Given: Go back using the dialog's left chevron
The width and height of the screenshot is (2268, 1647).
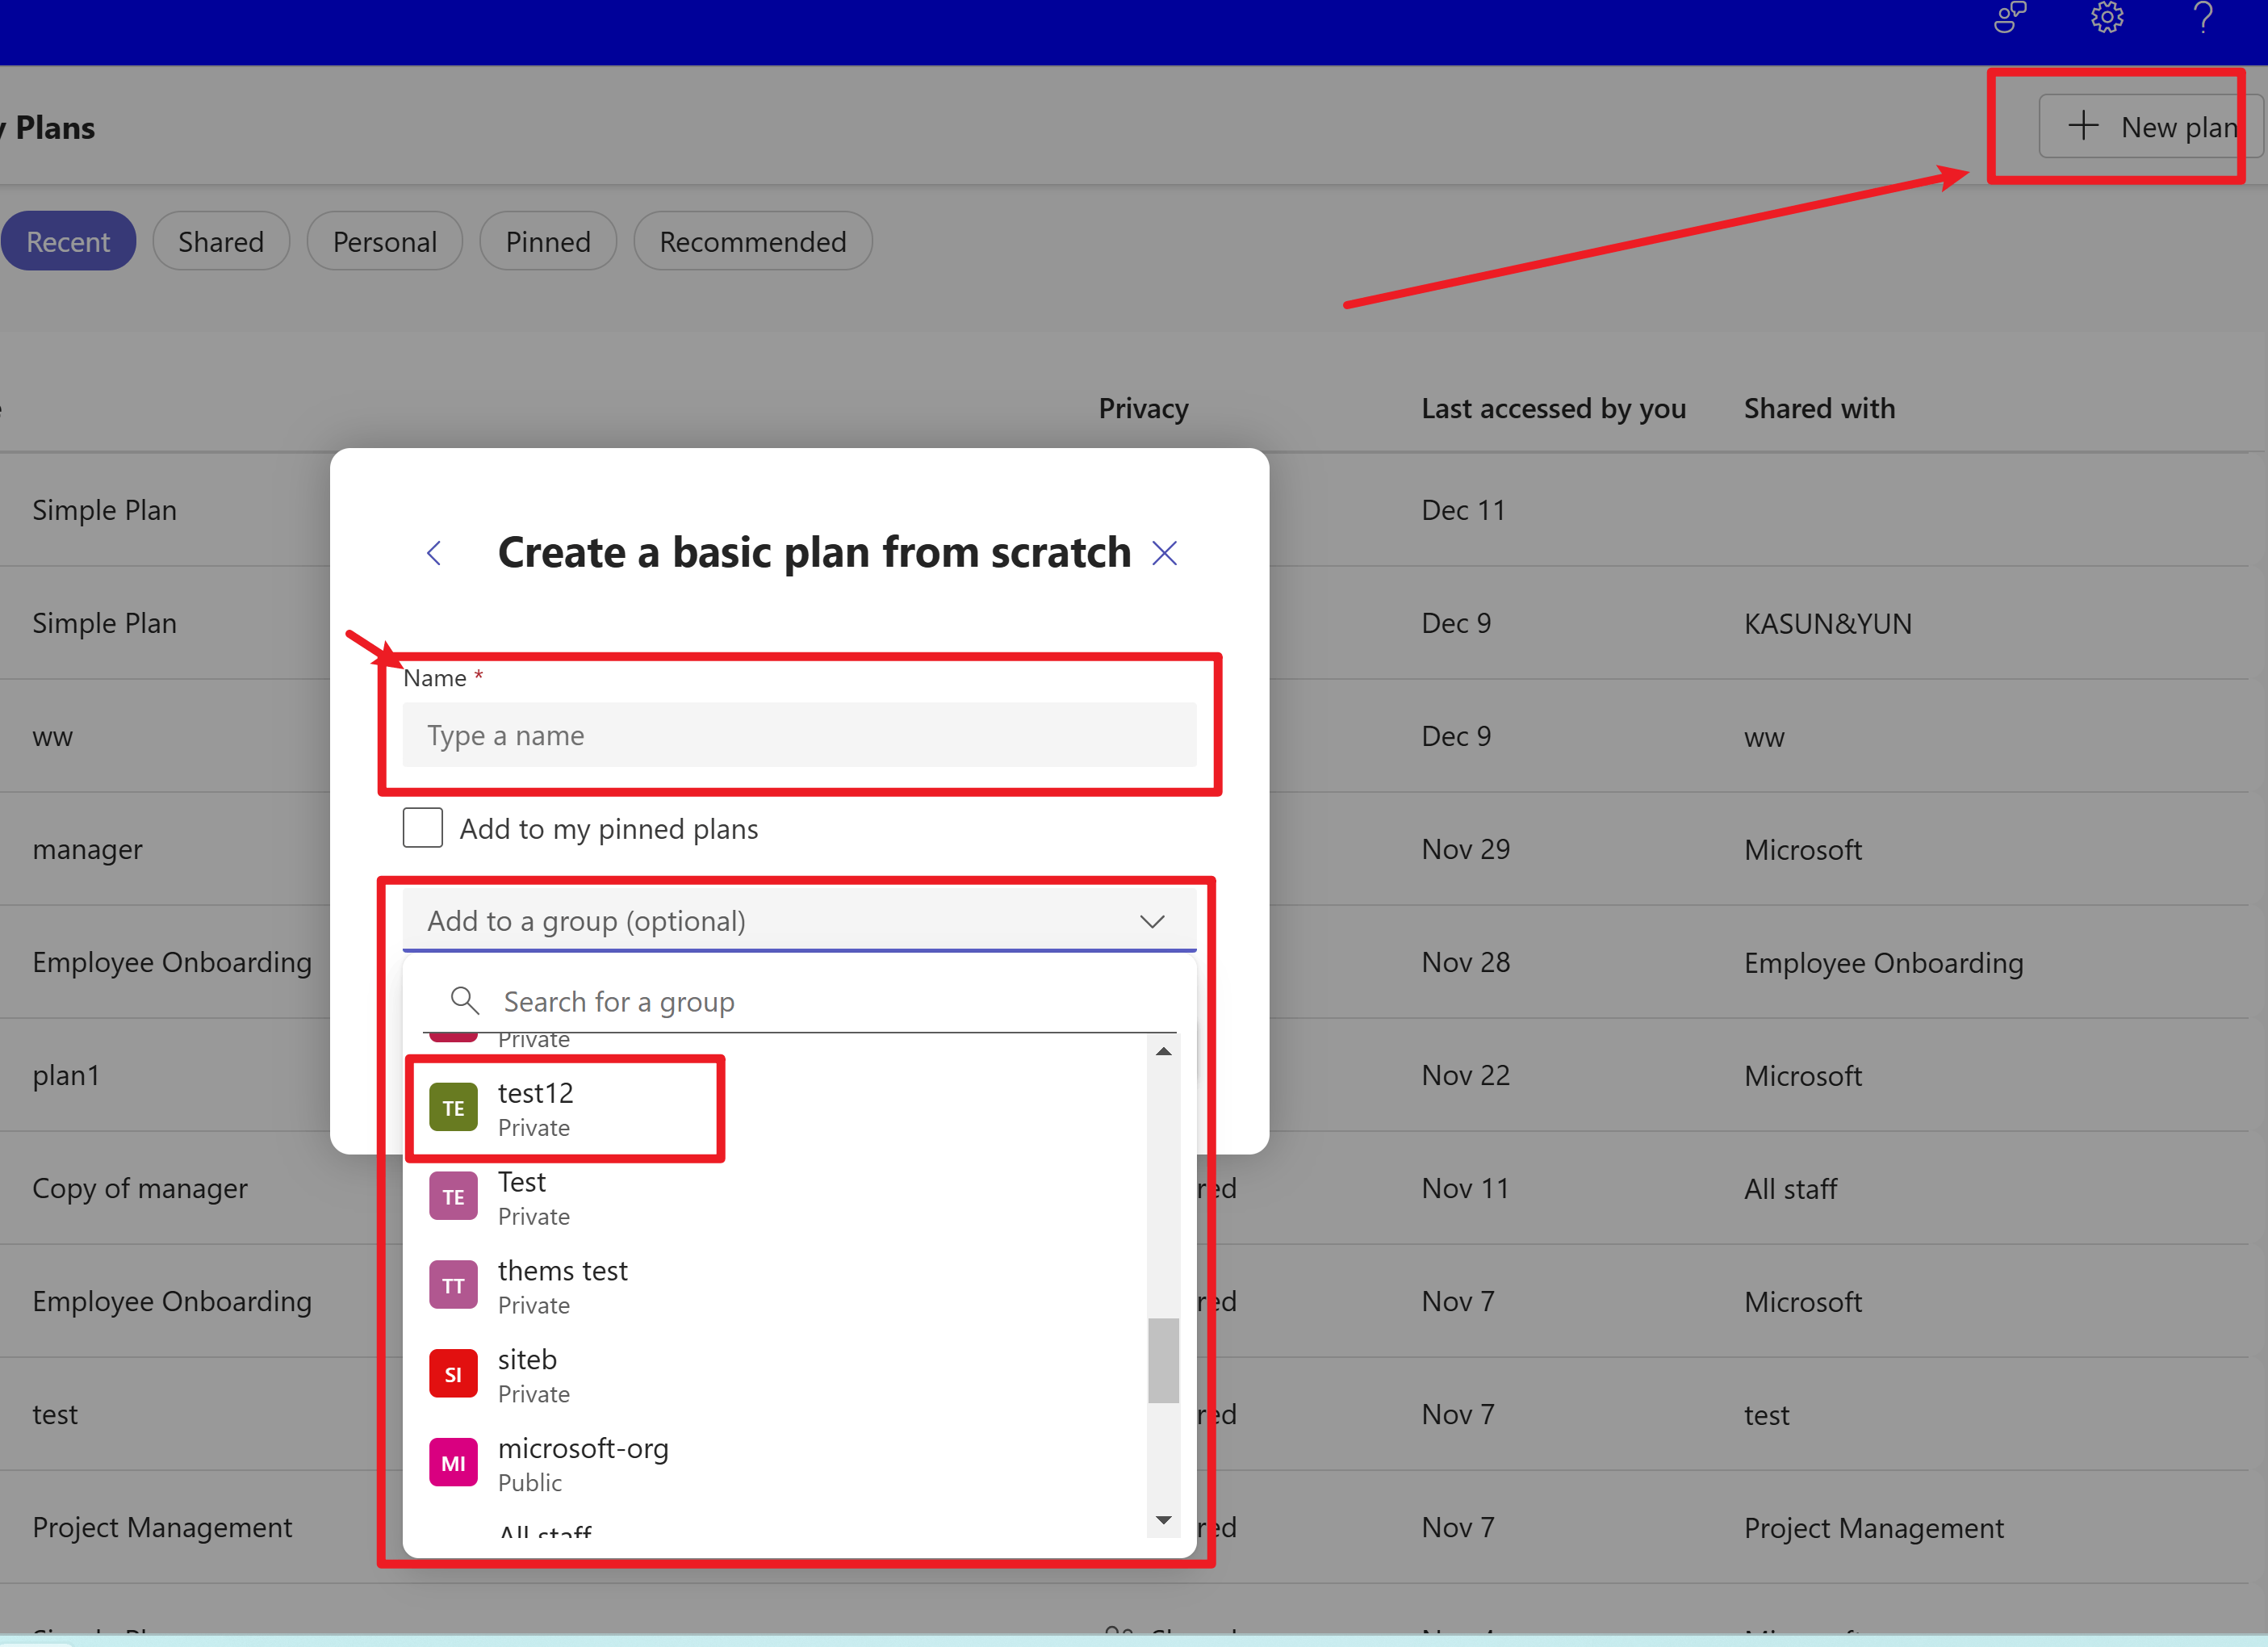Looking at the screenshot, I should [434, 553].
